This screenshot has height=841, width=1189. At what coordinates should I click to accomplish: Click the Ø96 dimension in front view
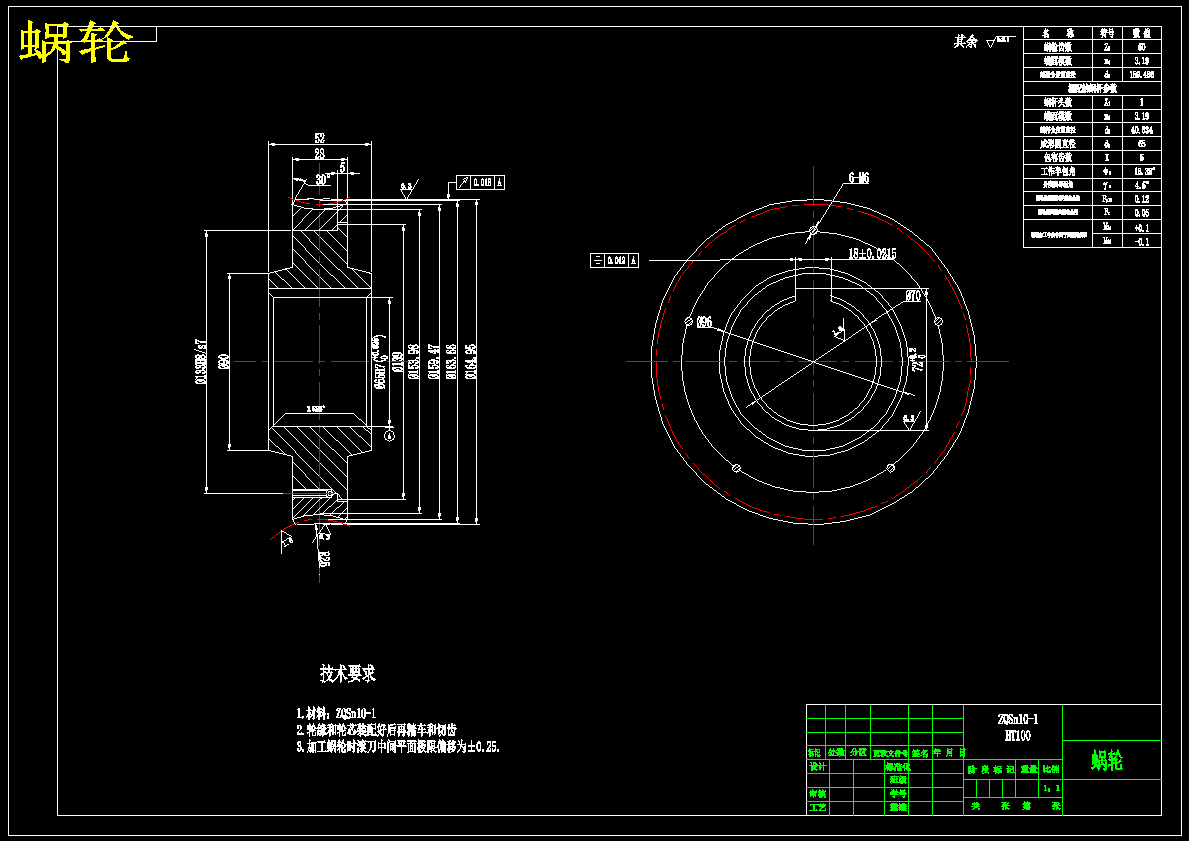[x=704, y=322]
